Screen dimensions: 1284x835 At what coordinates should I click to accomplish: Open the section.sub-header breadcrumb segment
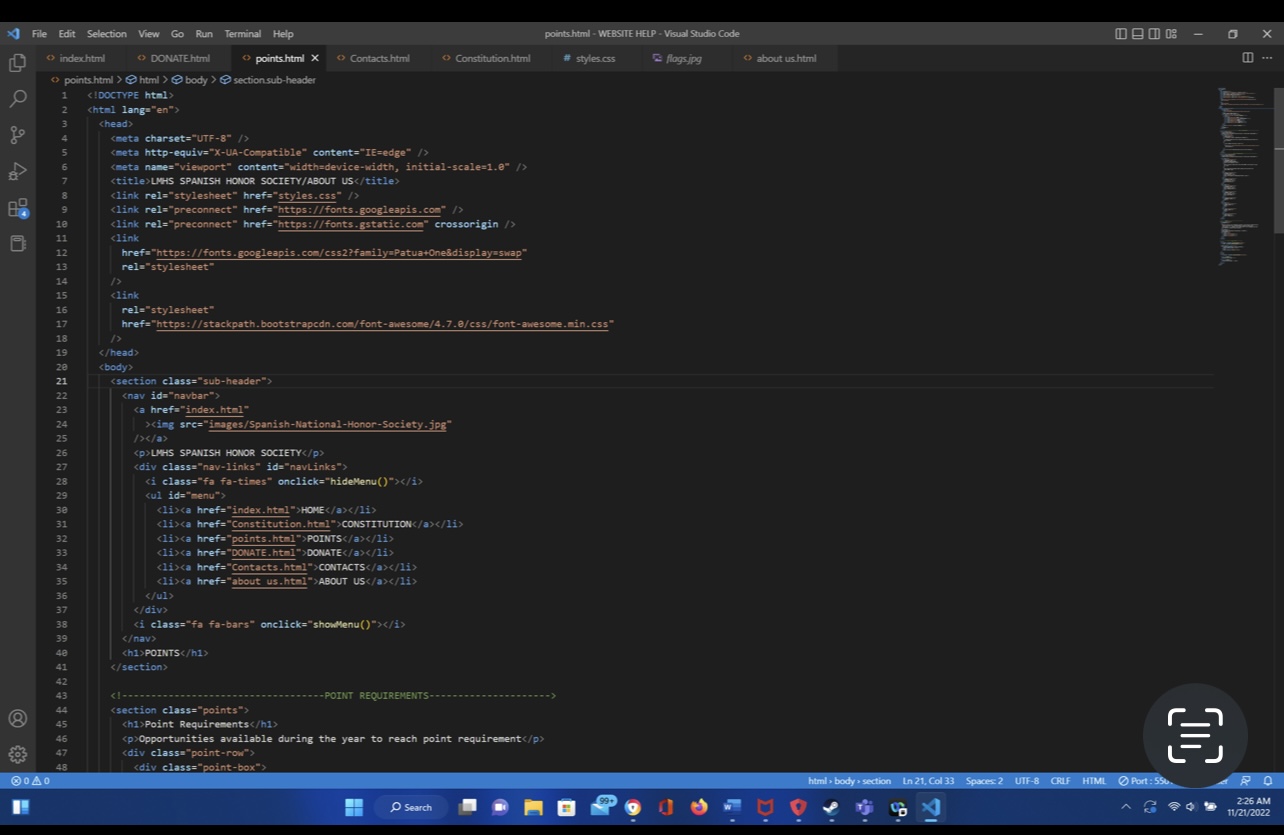click(x=268, y=80)
